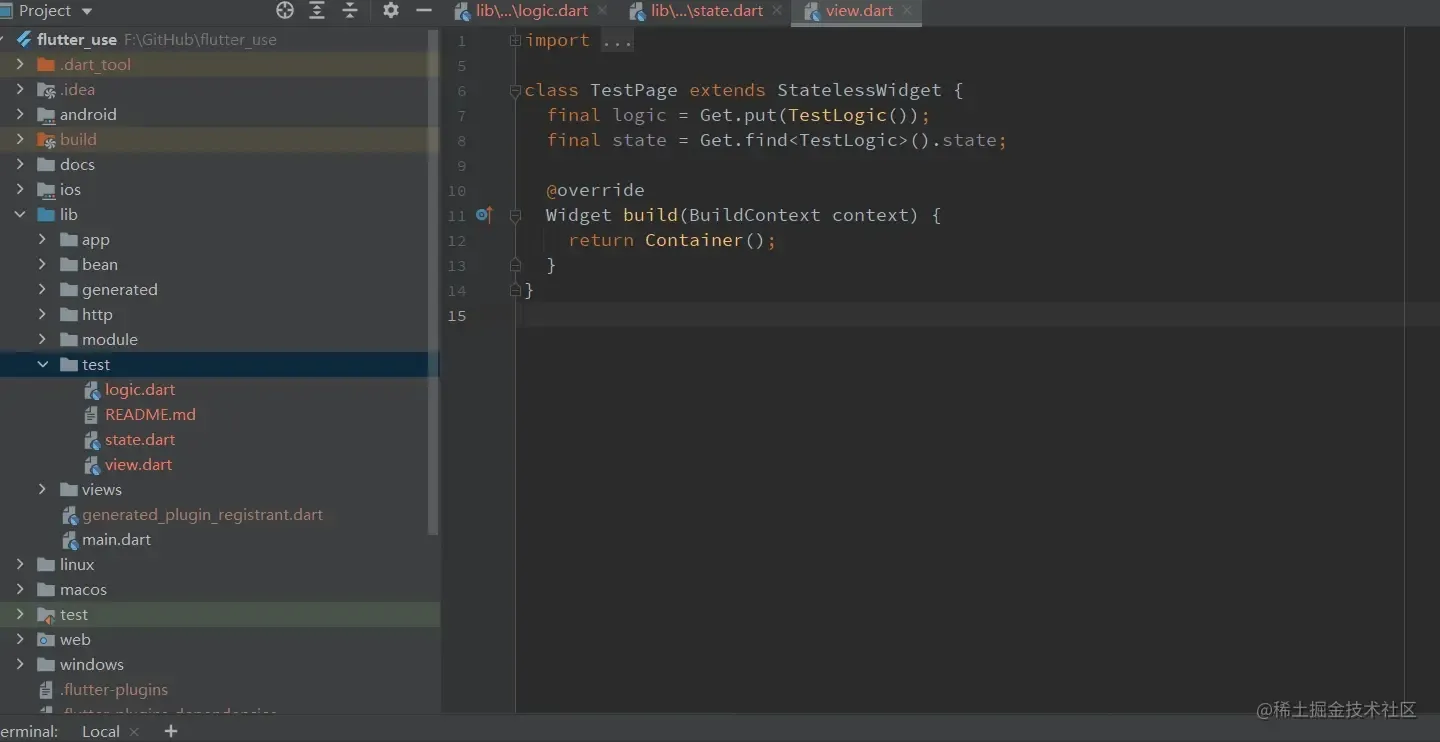Click the logic.dart file icon in tree
This screenshot has height=742, width=1440.
pyautogui.click(x=92, y=390)
